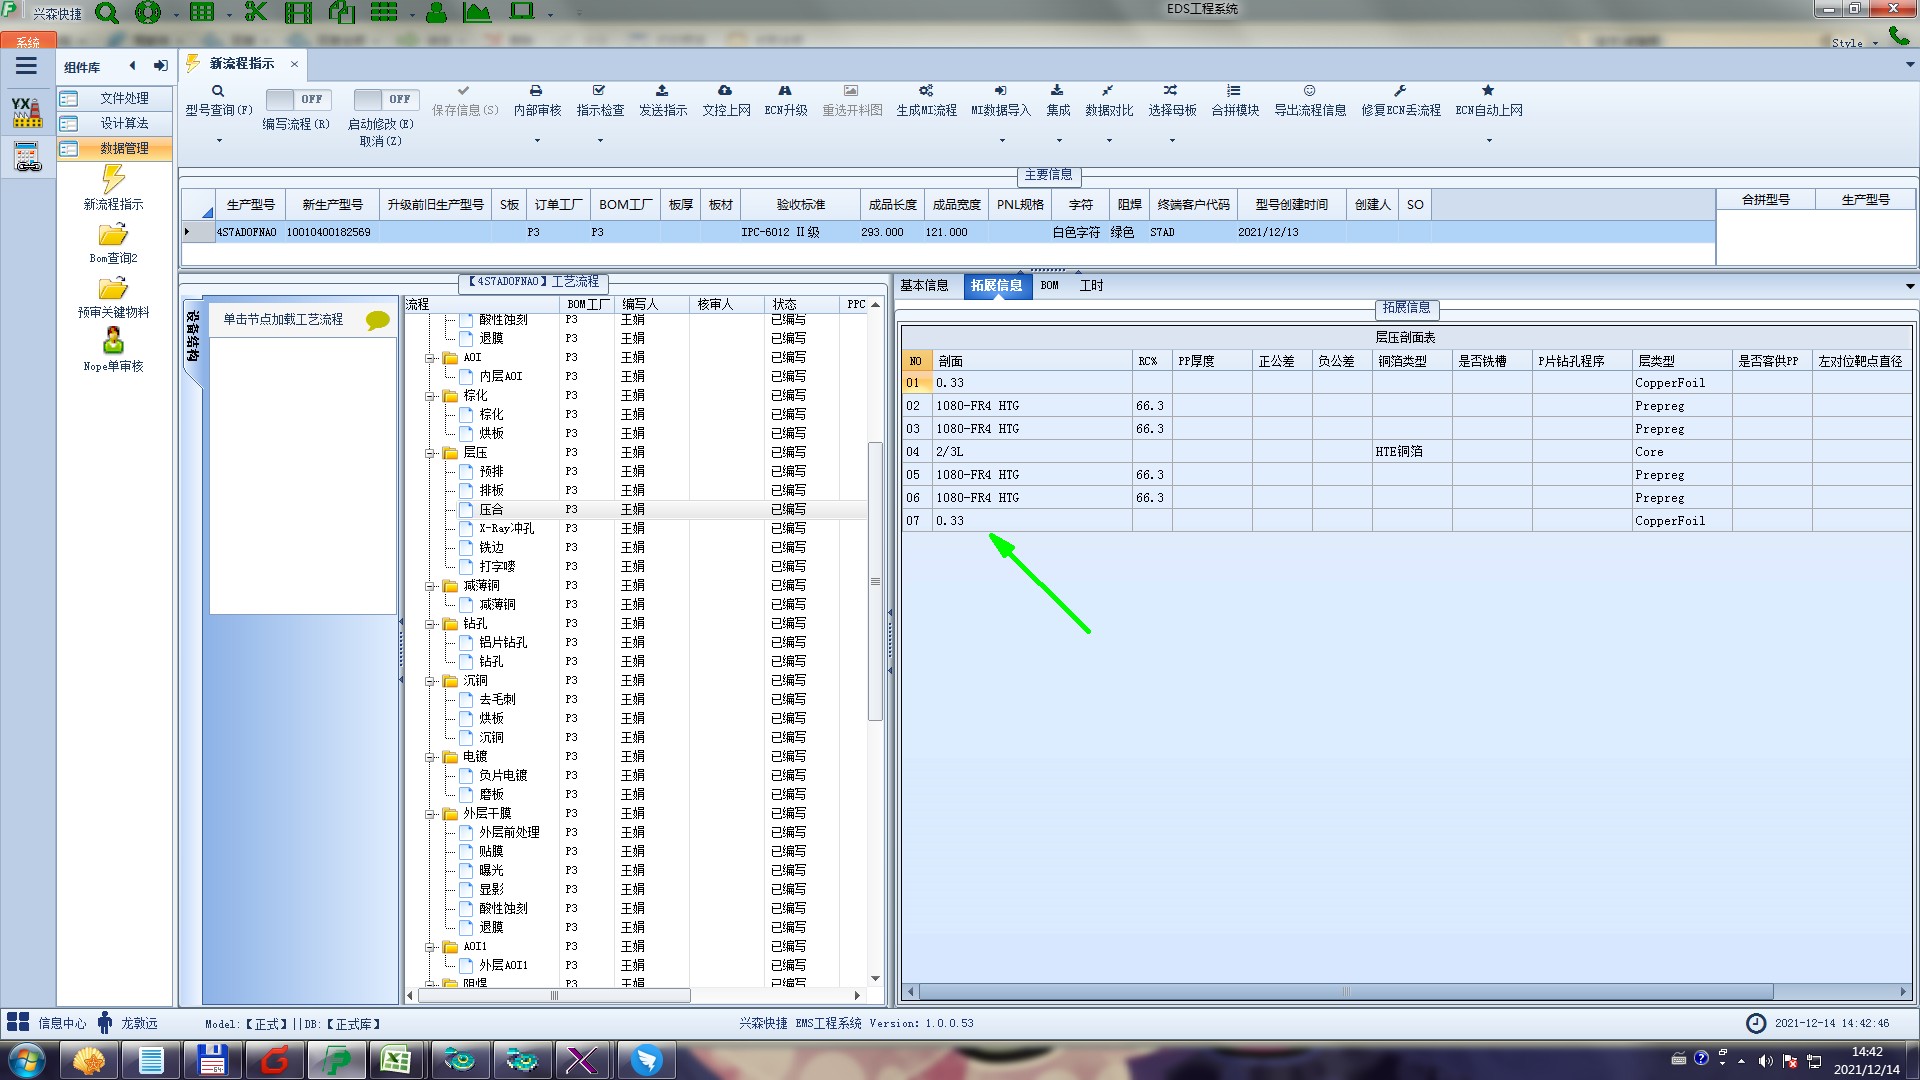The height and width of the screenshot is (1080, 1920).
Task: Click the 导出流程信息 smiley icon
Action: pyautogui.click(x=1309, y=90)
